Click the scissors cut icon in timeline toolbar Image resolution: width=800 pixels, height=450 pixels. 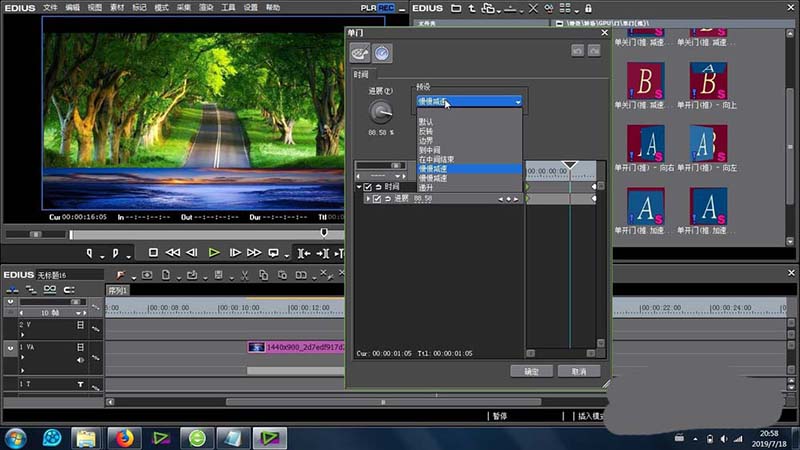(x=243, y=275)
